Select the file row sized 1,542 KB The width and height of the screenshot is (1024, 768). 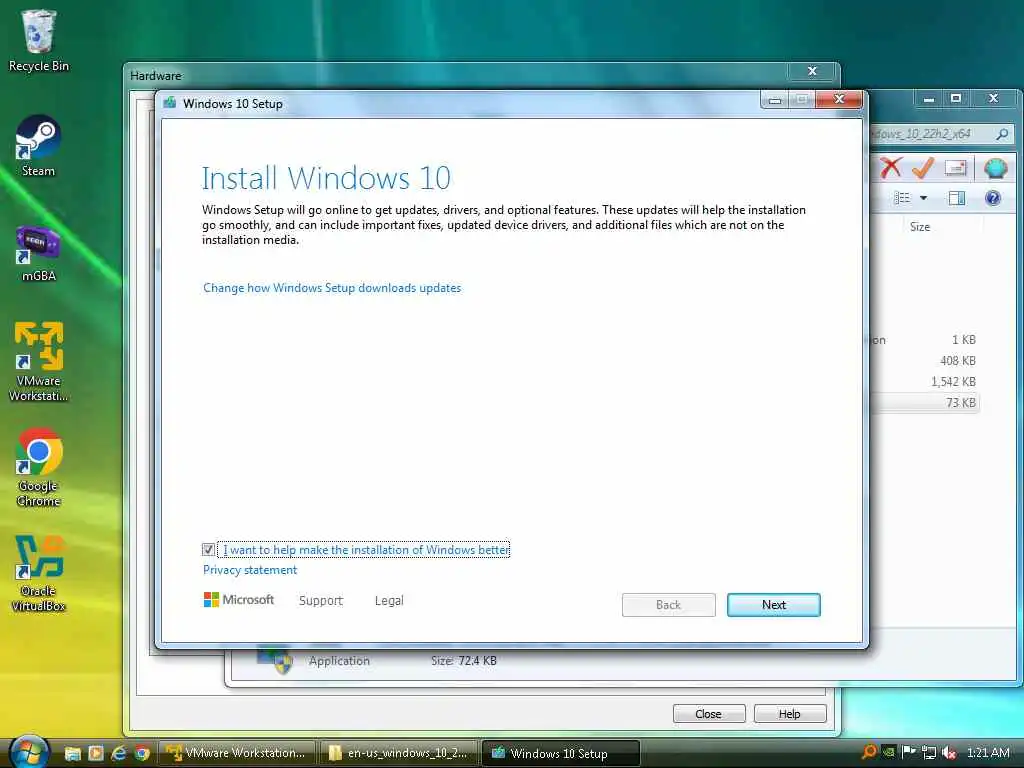click(x=924, y=381)
